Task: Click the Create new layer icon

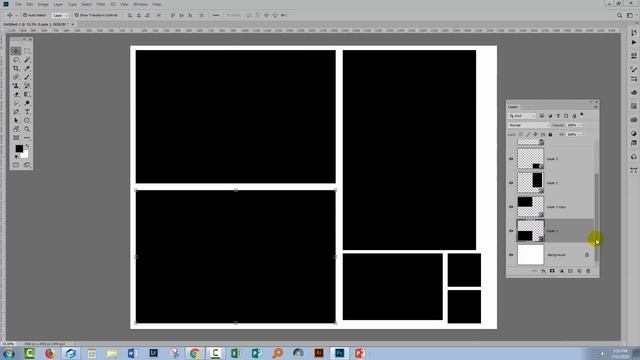Action: (579, 271)
